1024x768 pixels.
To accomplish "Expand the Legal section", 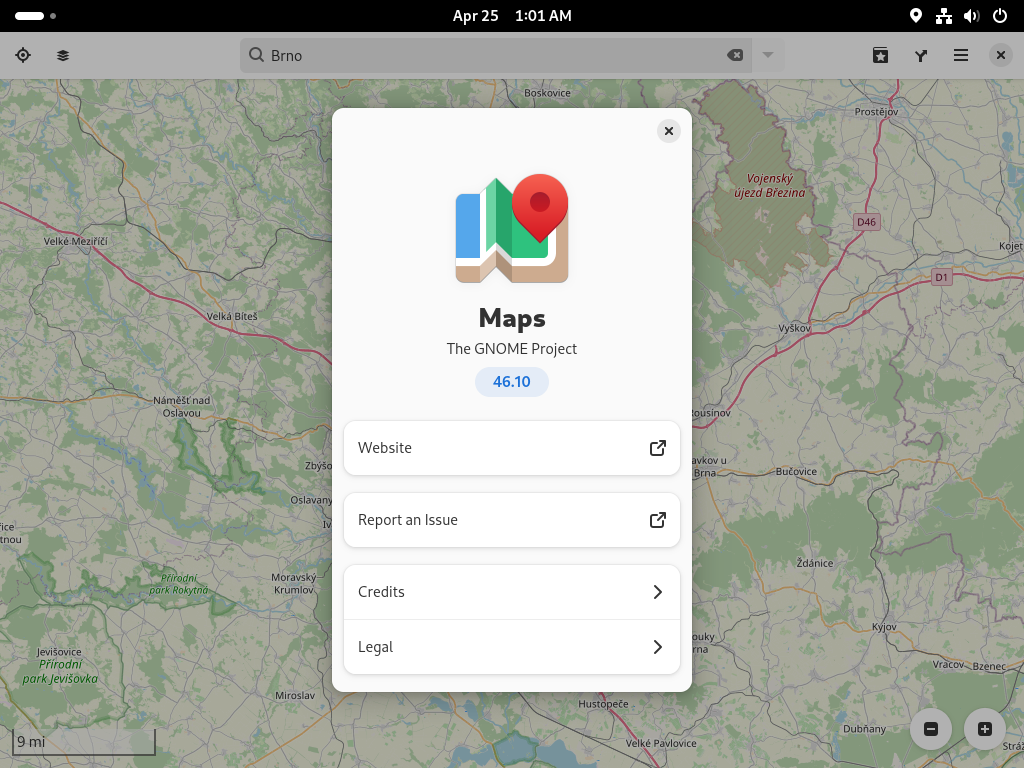I will click(512, 647).
